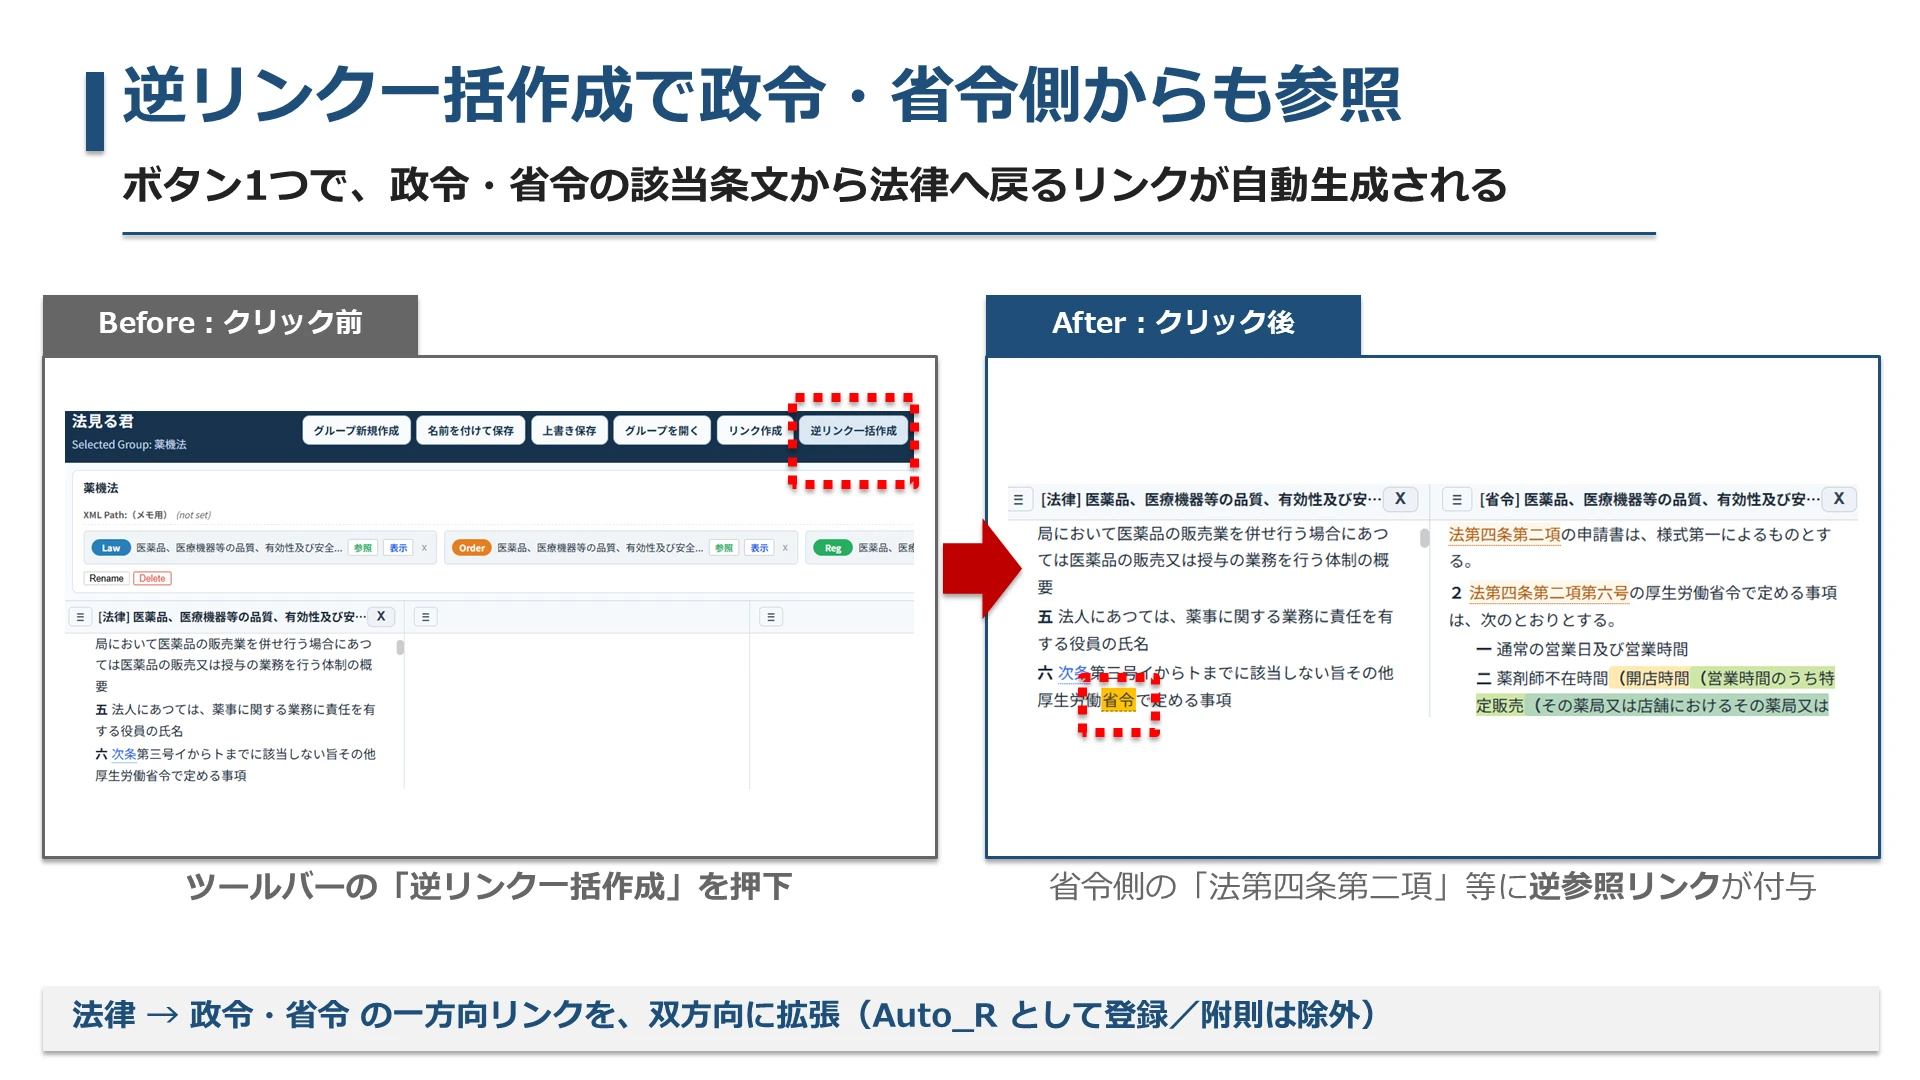Click 参照 on the Law document chip

362,548
